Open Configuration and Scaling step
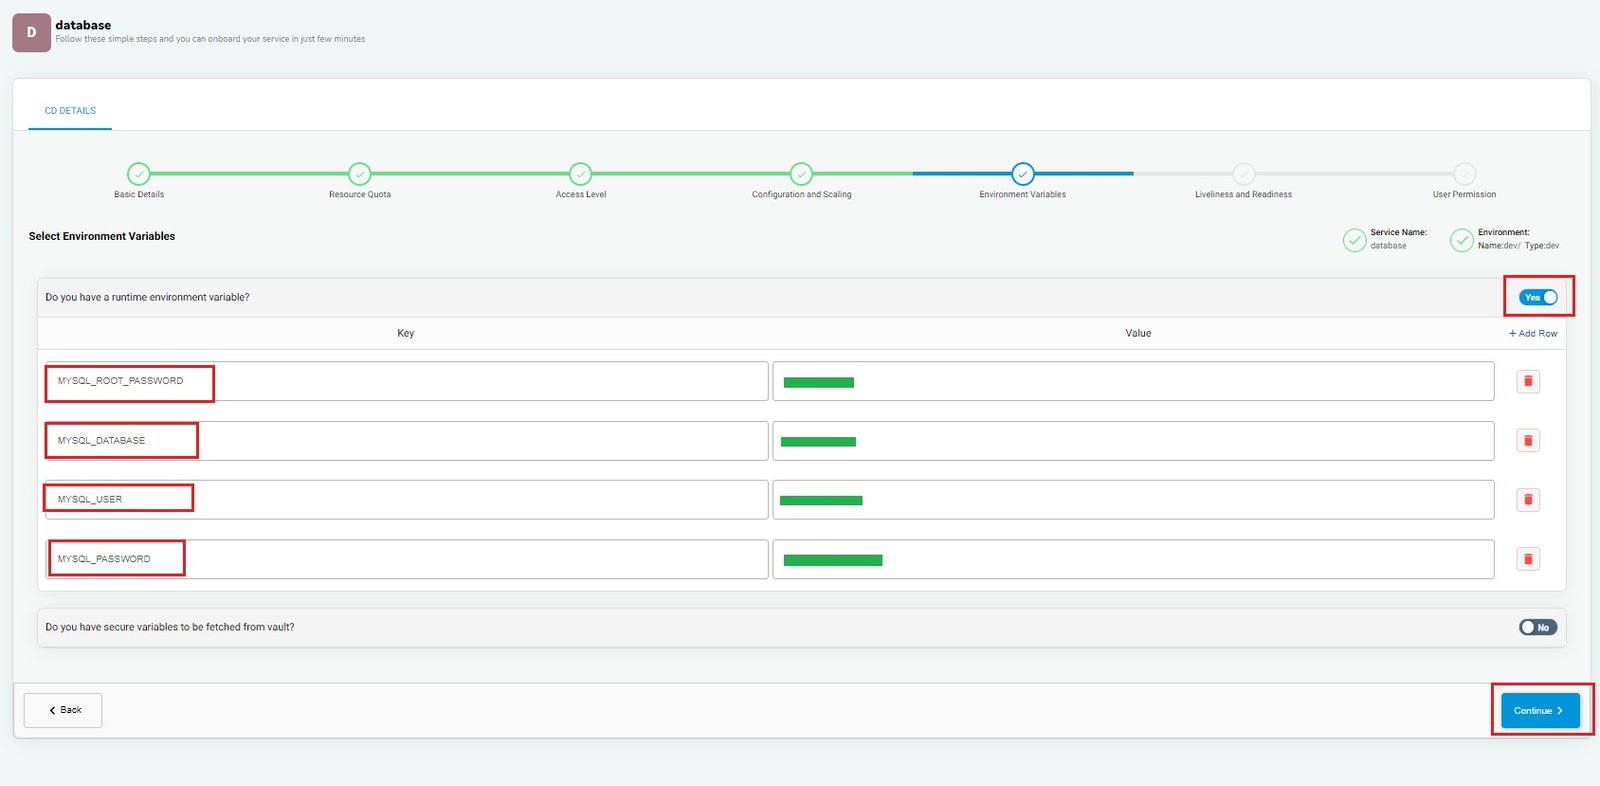This screenshot has height=786, width=1600. [801, 174]
